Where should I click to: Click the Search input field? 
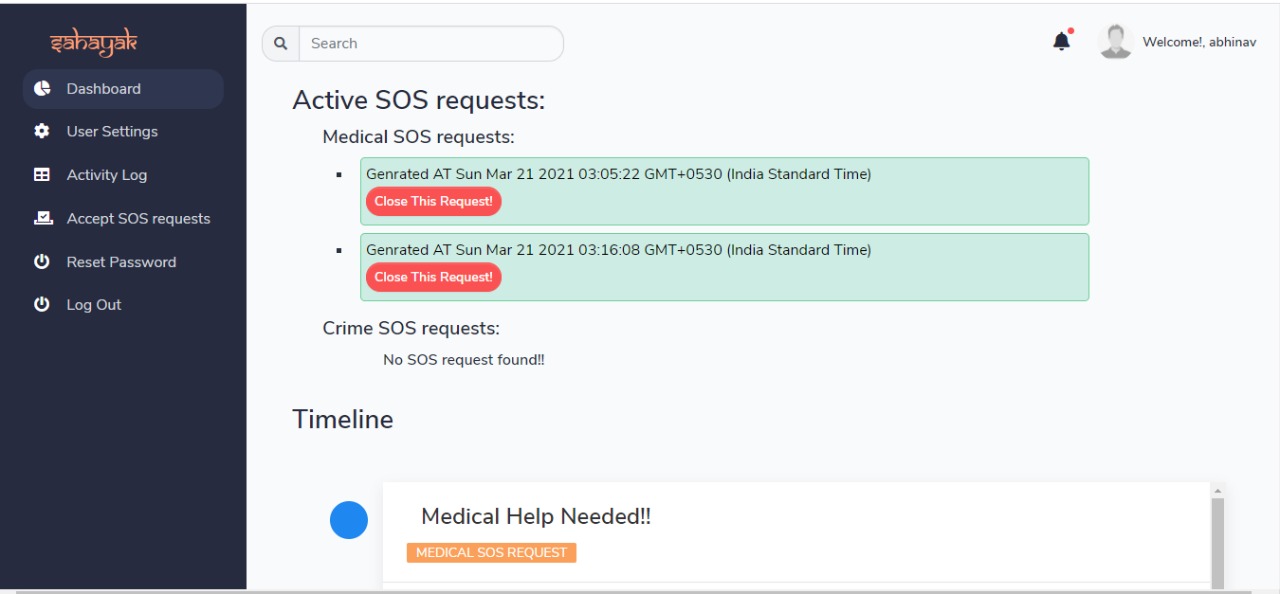coord(431,44)
